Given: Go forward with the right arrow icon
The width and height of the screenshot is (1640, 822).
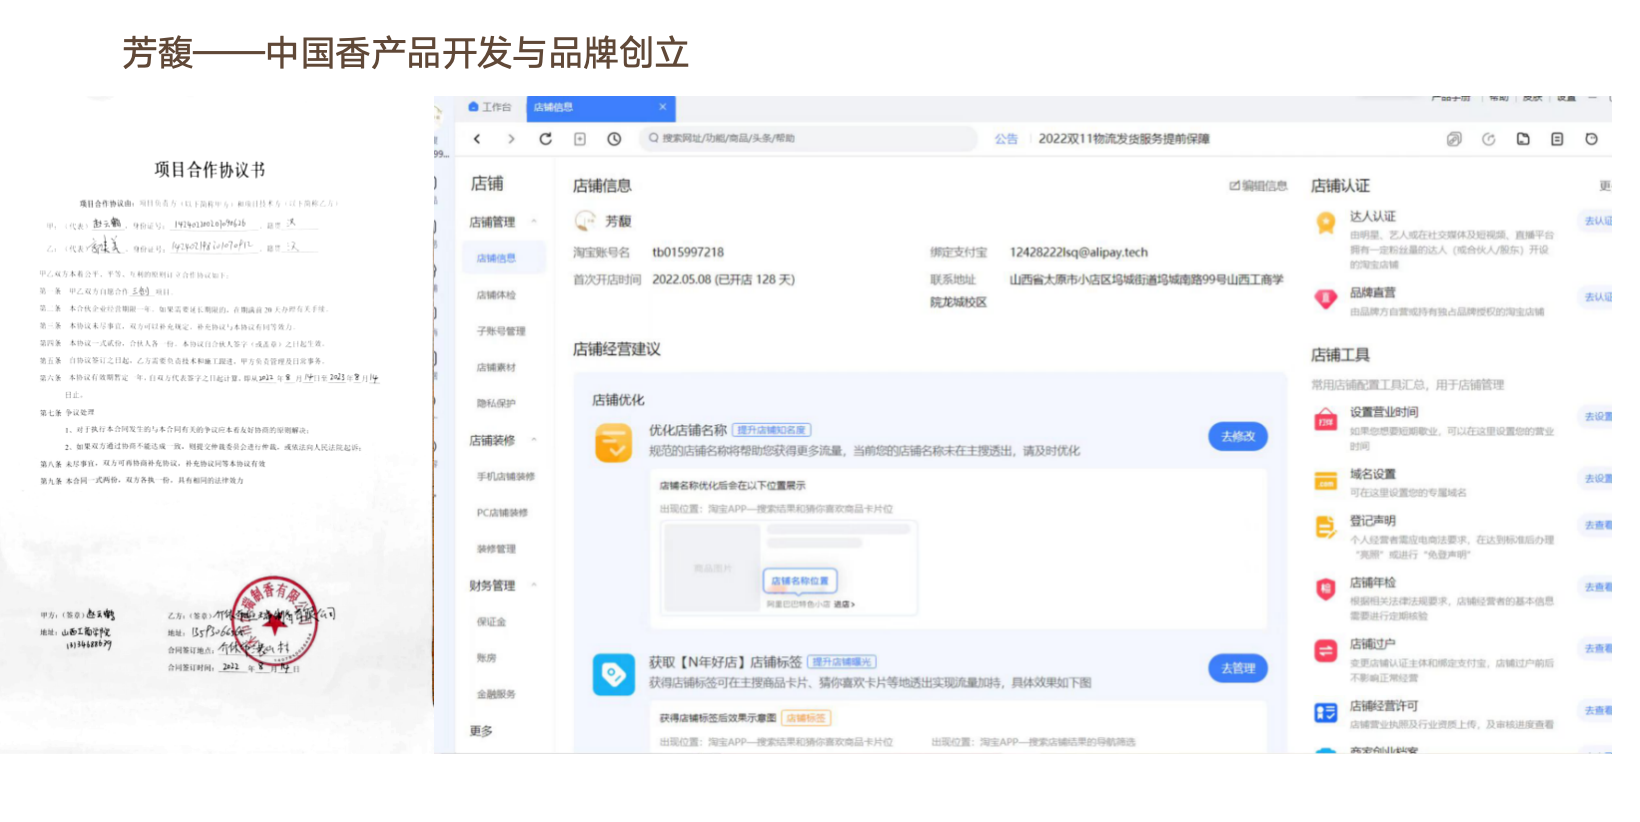Looking at the screenshot, I should (511, 139).
